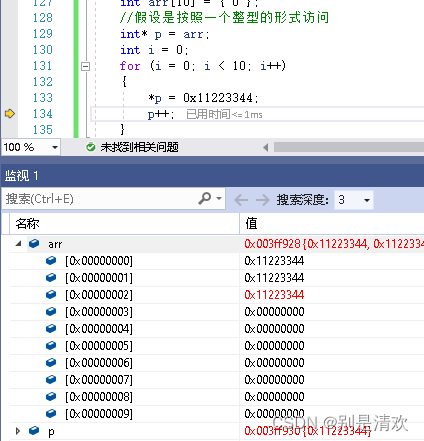Click the cube icon for [0x00000003]
Viewport: 424px width, 441px height.
tap(51, 311)
